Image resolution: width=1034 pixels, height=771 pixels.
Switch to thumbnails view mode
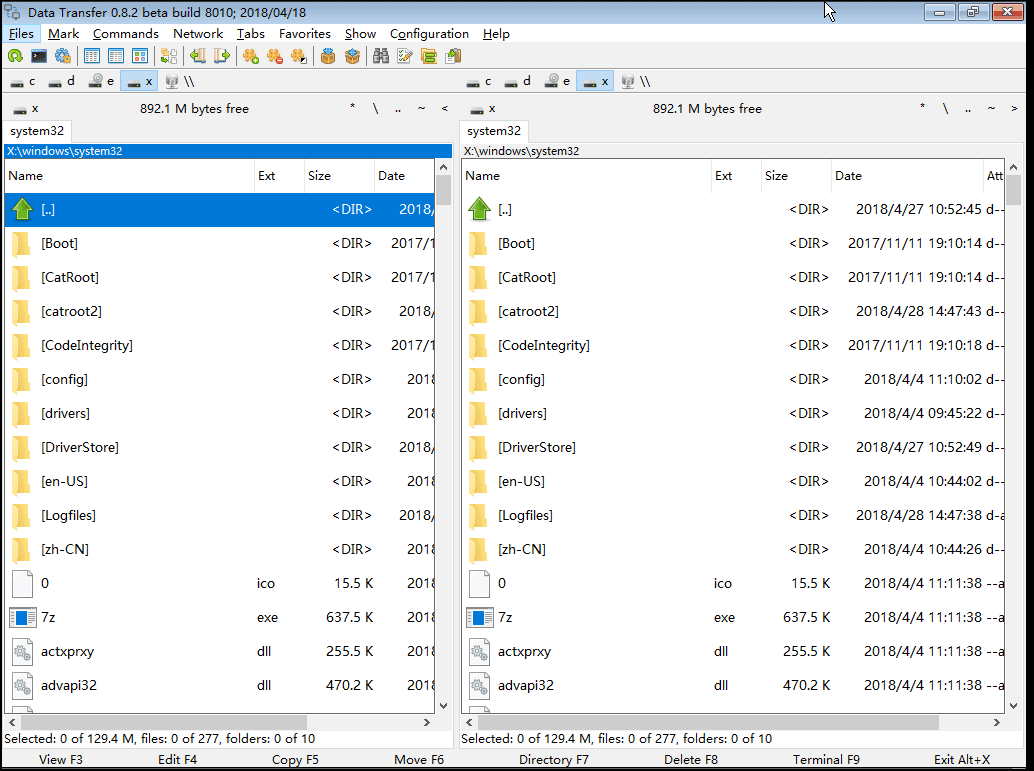pyautogui.click(x=140, y=56)
